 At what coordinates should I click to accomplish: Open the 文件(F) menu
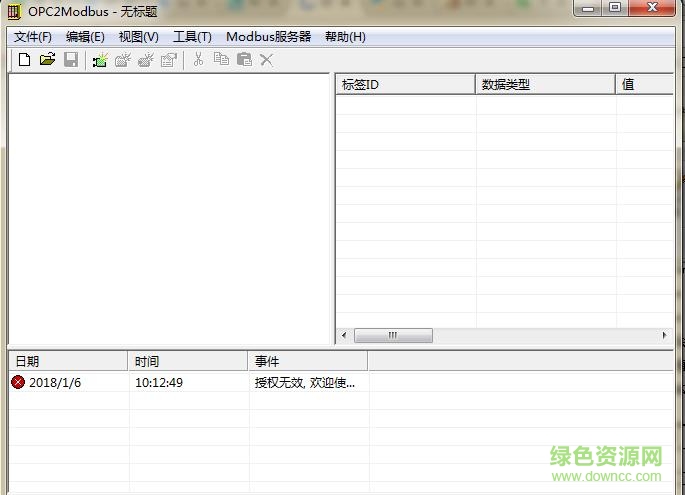[x=33, y=37]
